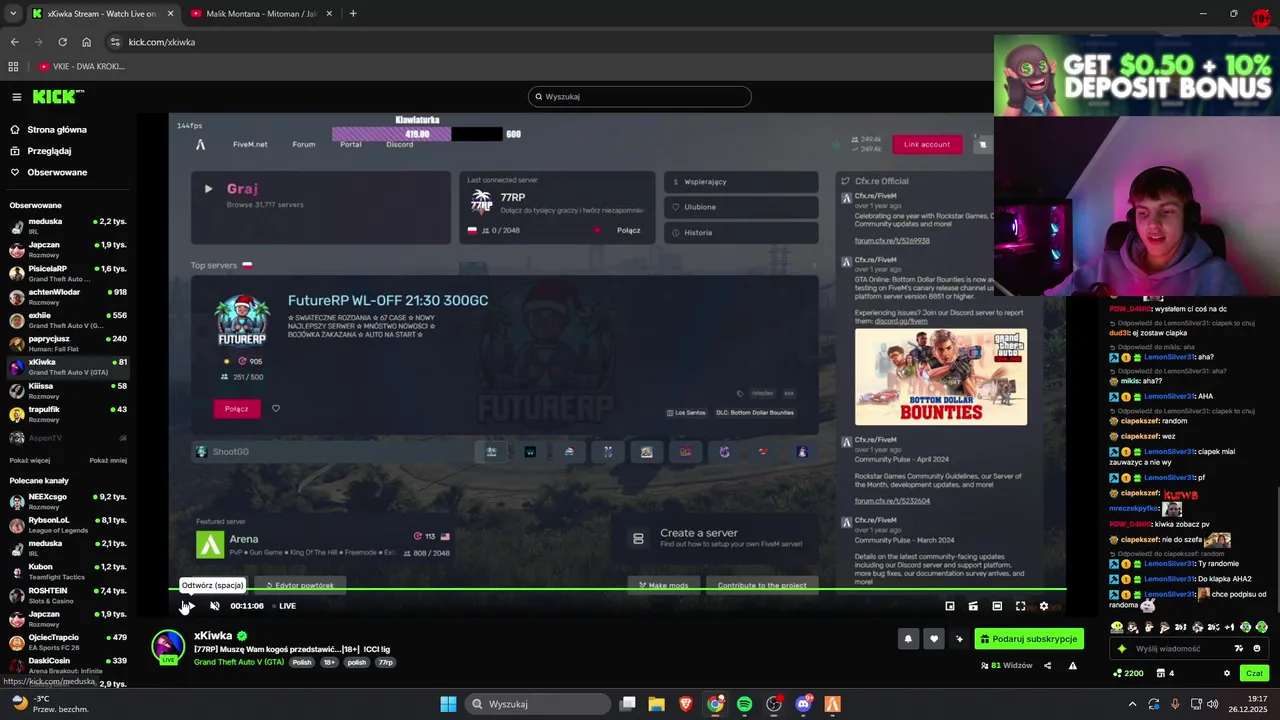This screenshot has height=720, width=1280.
Task: Open meduska IRL channel in followed list
Action: [x=68, y=226]
